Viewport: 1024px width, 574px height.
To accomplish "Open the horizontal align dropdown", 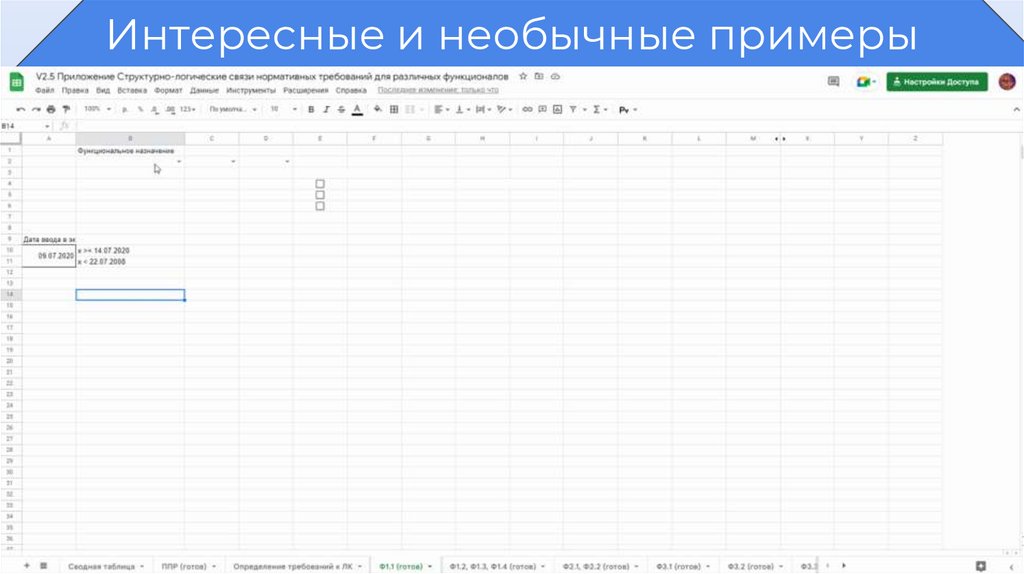I will 442,110.
